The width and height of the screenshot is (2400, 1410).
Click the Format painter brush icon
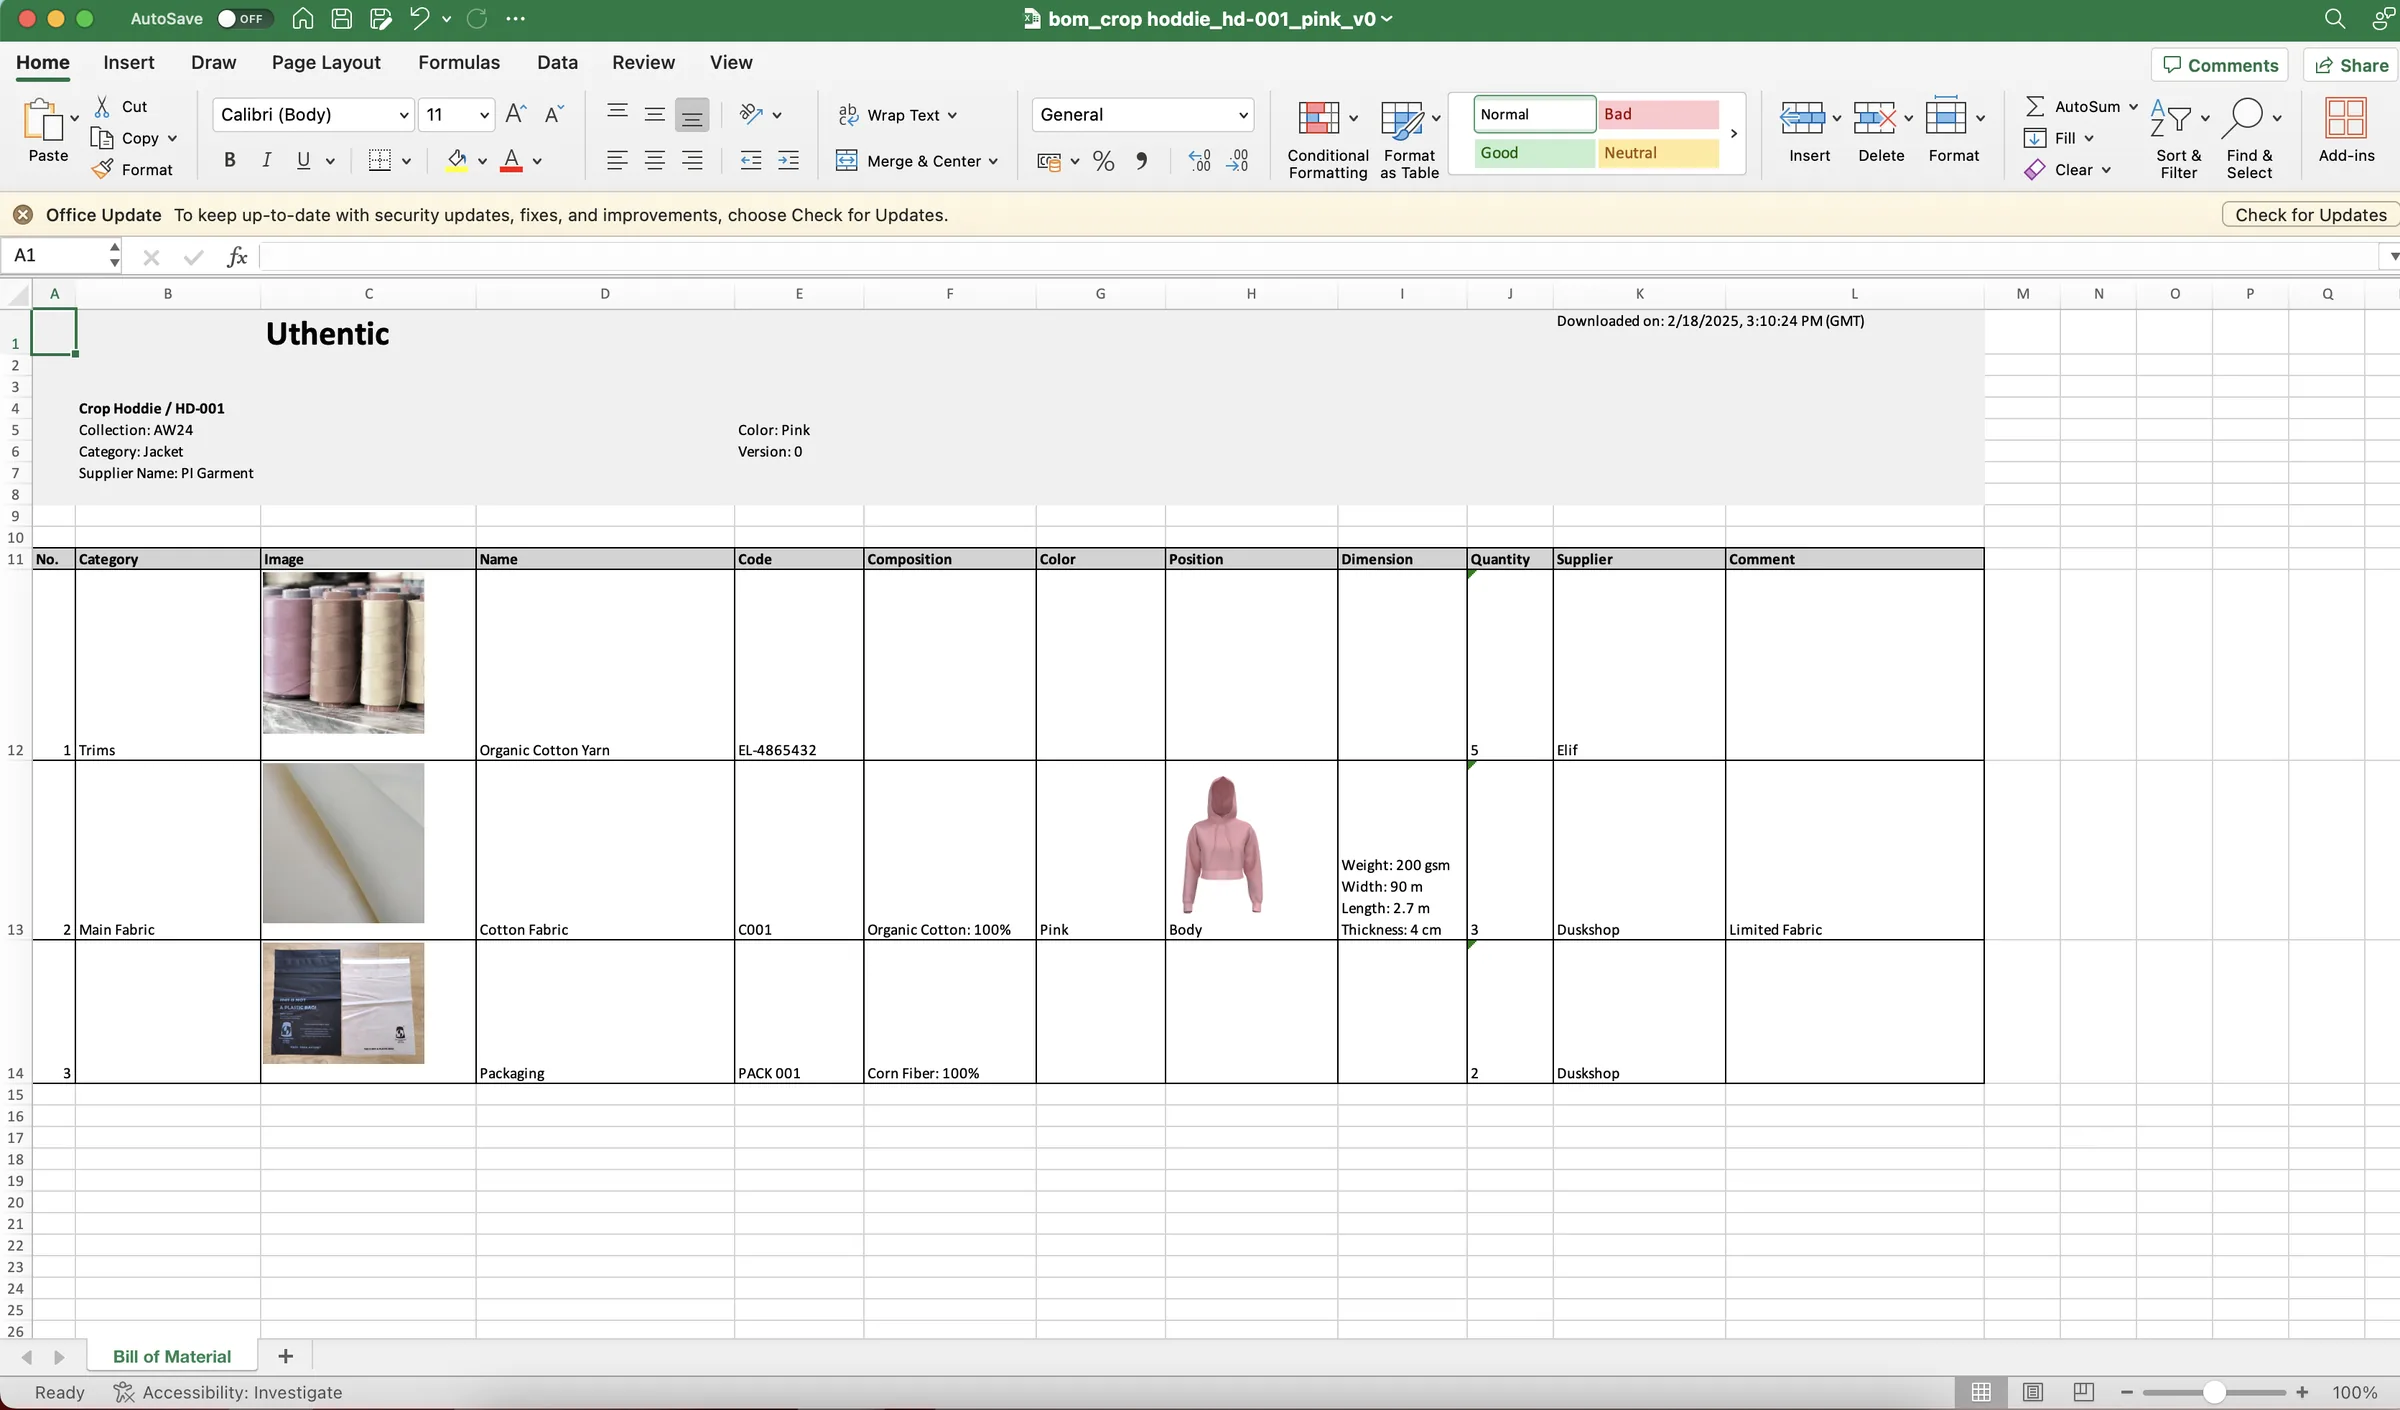tap(102, 169)
